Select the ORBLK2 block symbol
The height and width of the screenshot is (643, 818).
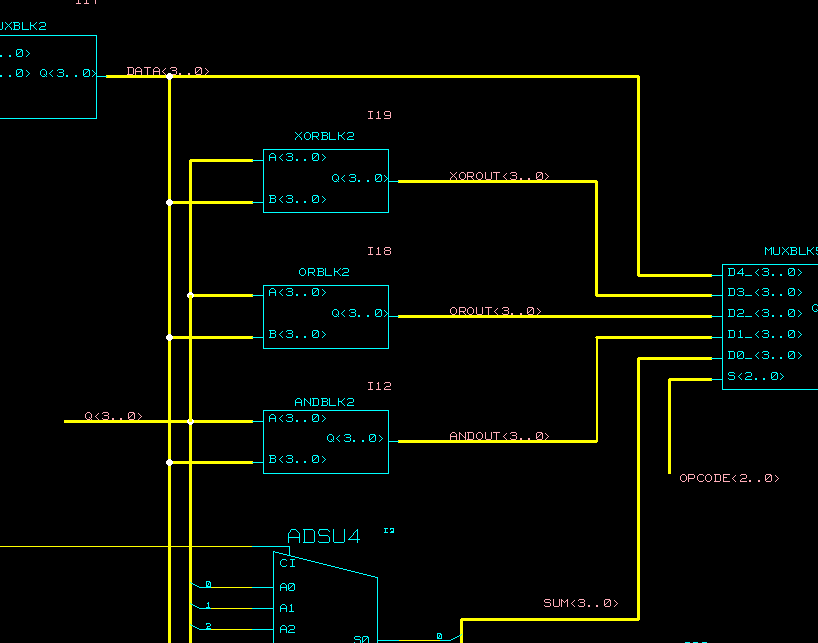coord(325,316)
